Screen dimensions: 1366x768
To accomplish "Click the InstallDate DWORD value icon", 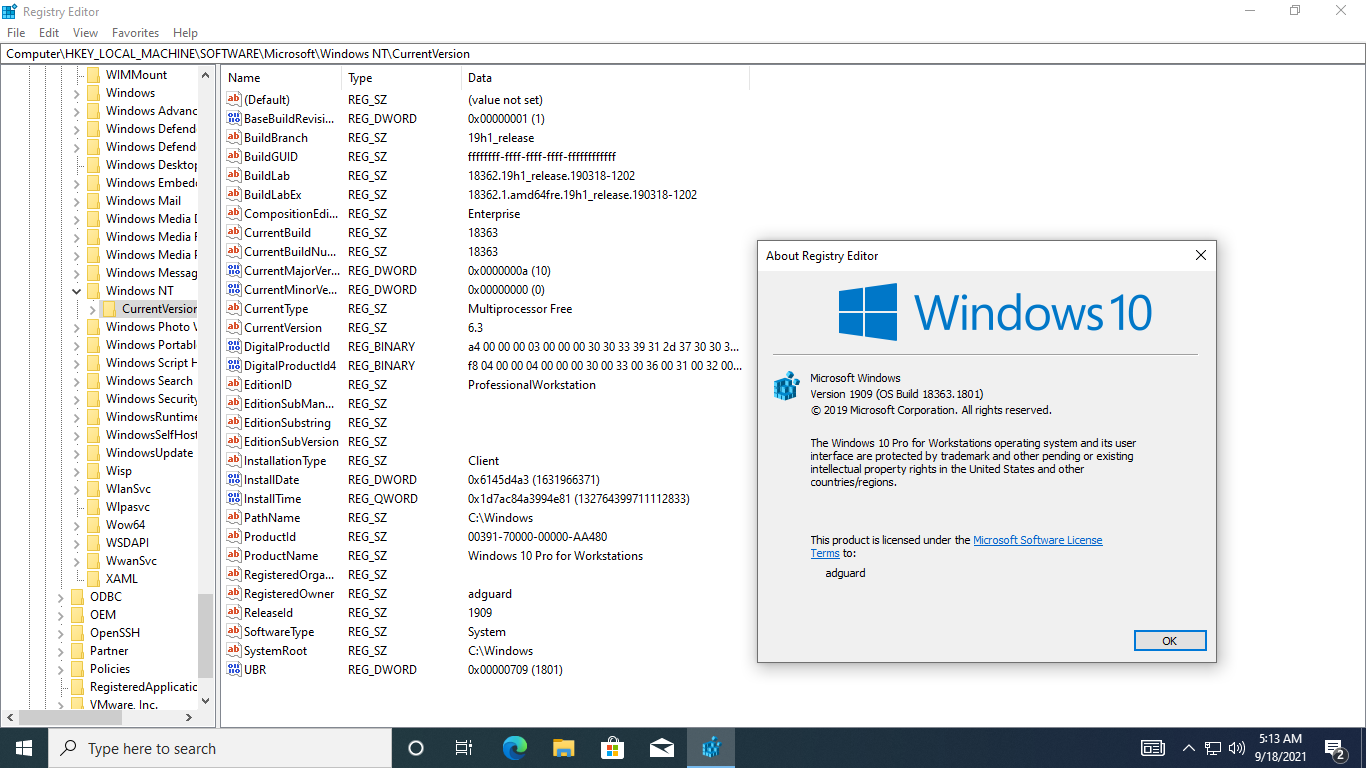I will pos(234,479).
